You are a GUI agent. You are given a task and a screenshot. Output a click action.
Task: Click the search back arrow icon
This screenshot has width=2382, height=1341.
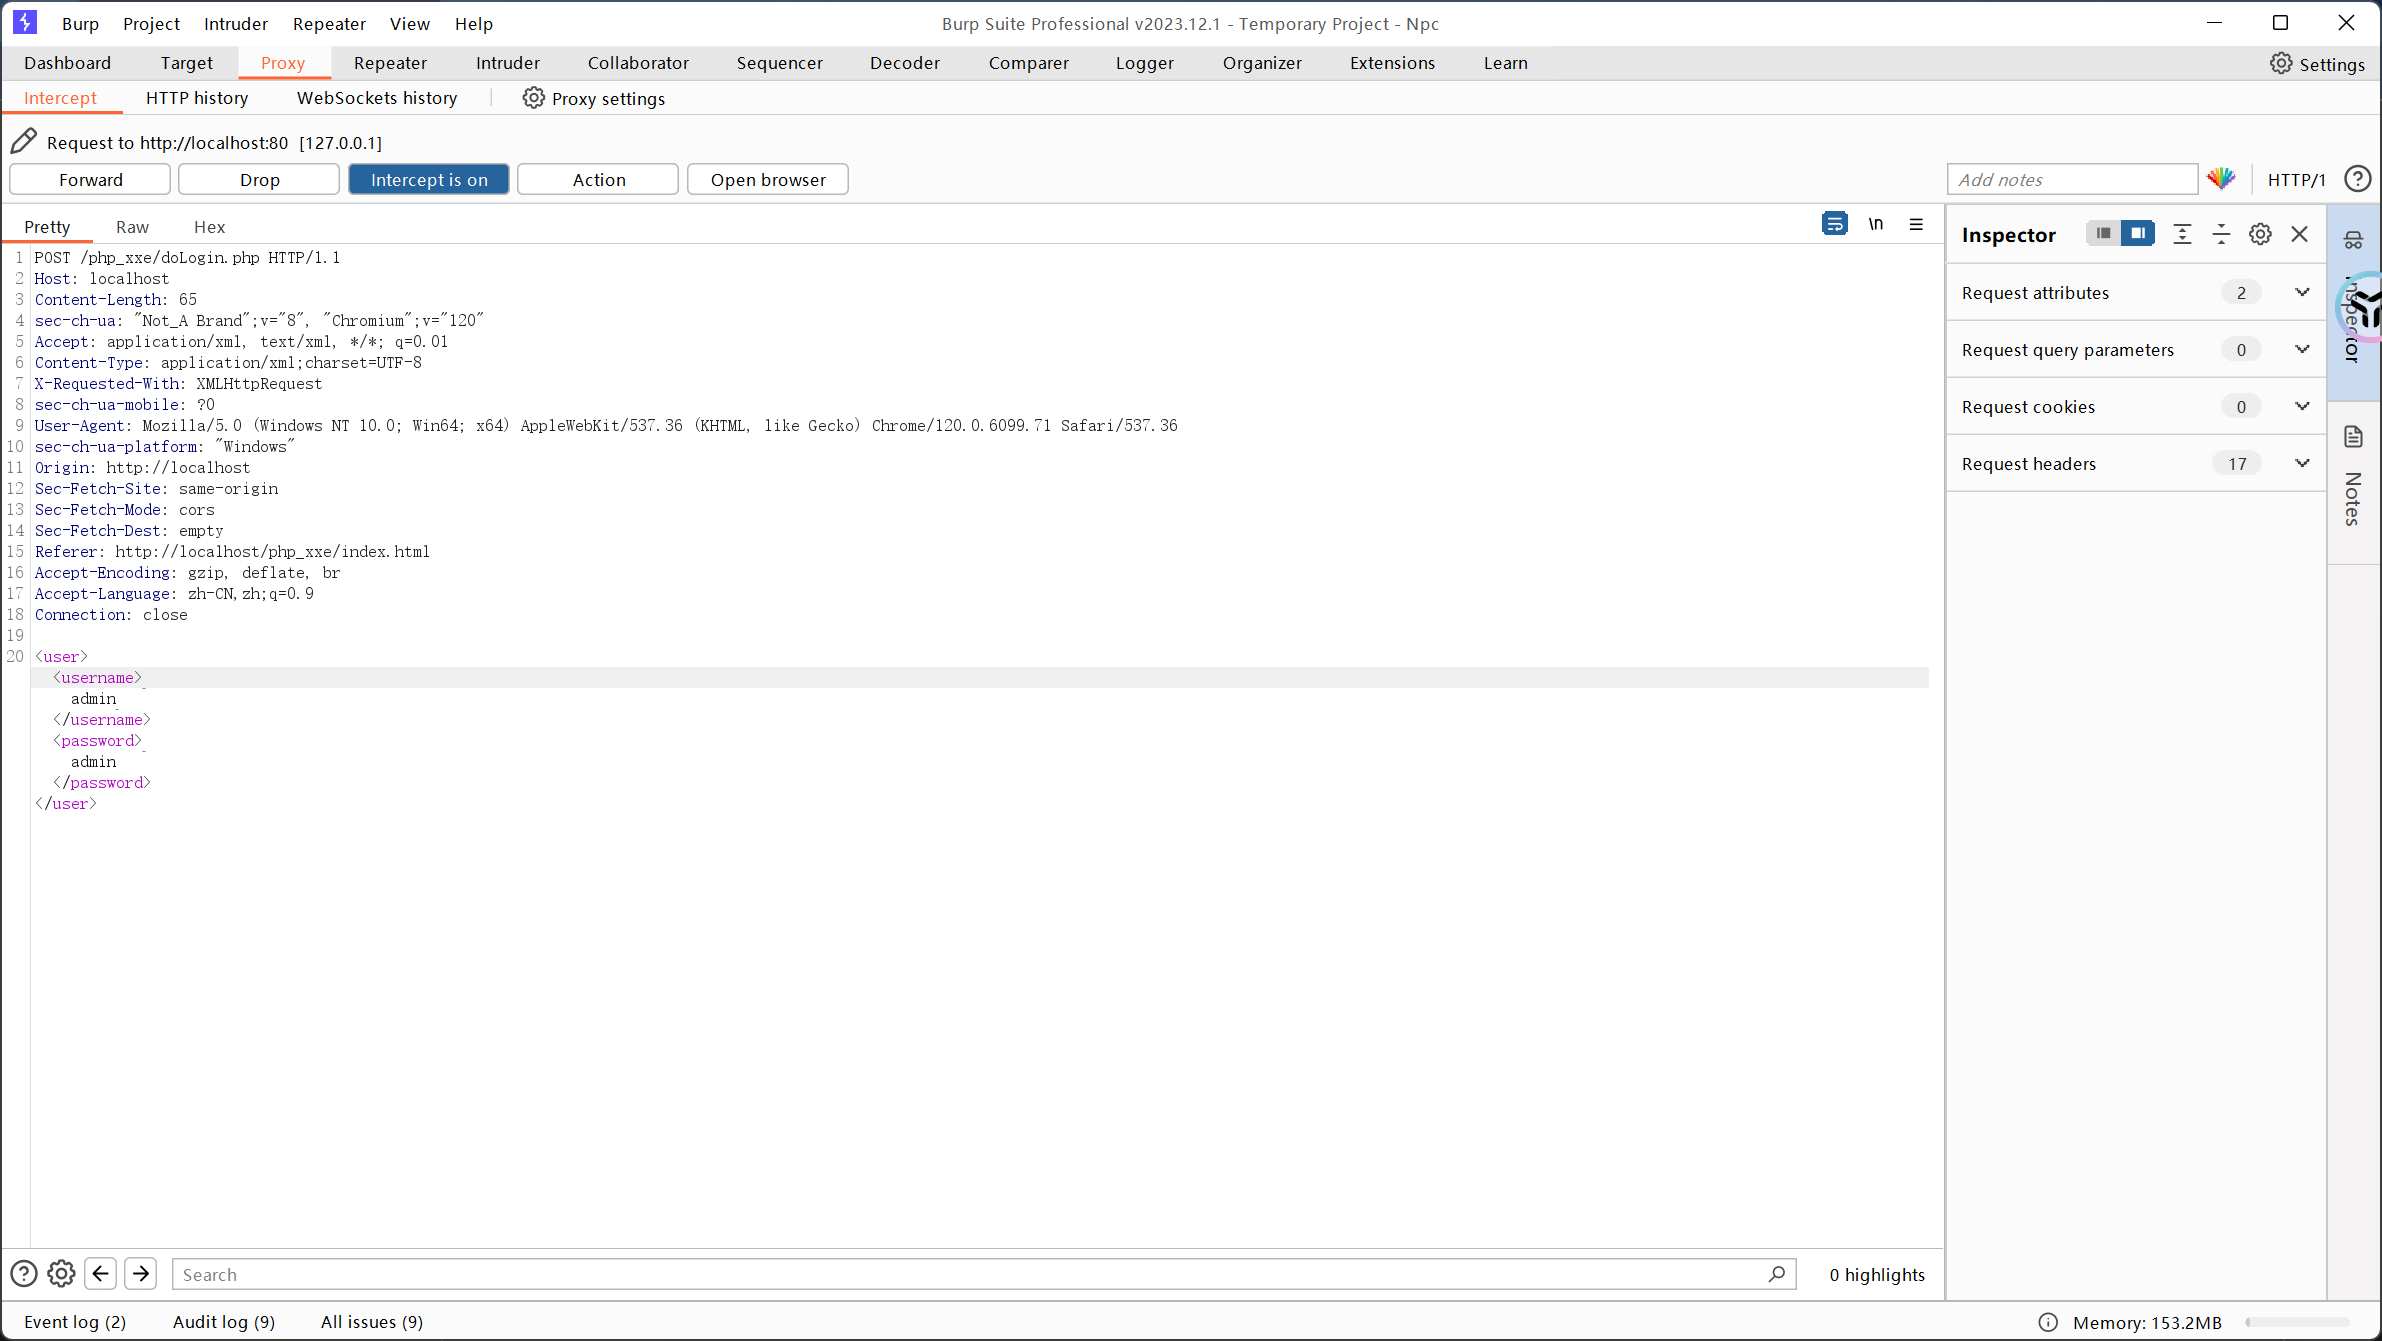point(101,1273)
